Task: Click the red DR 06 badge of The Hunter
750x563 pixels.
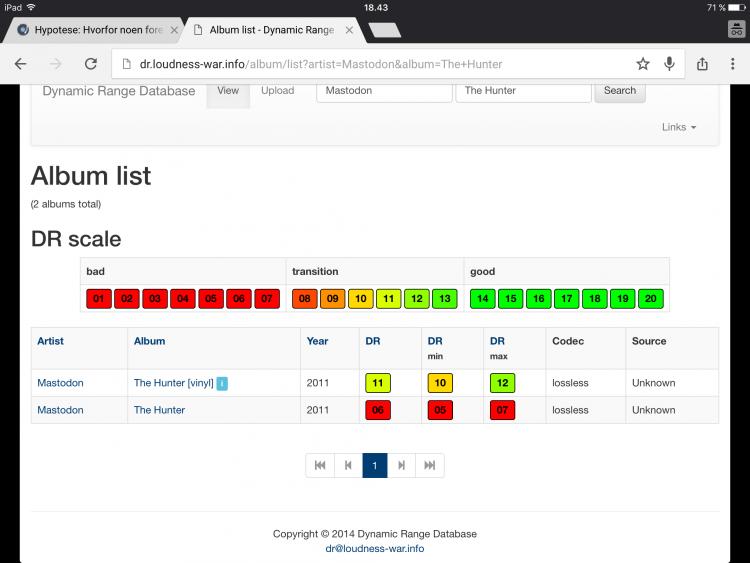Action: click(378, 410)
